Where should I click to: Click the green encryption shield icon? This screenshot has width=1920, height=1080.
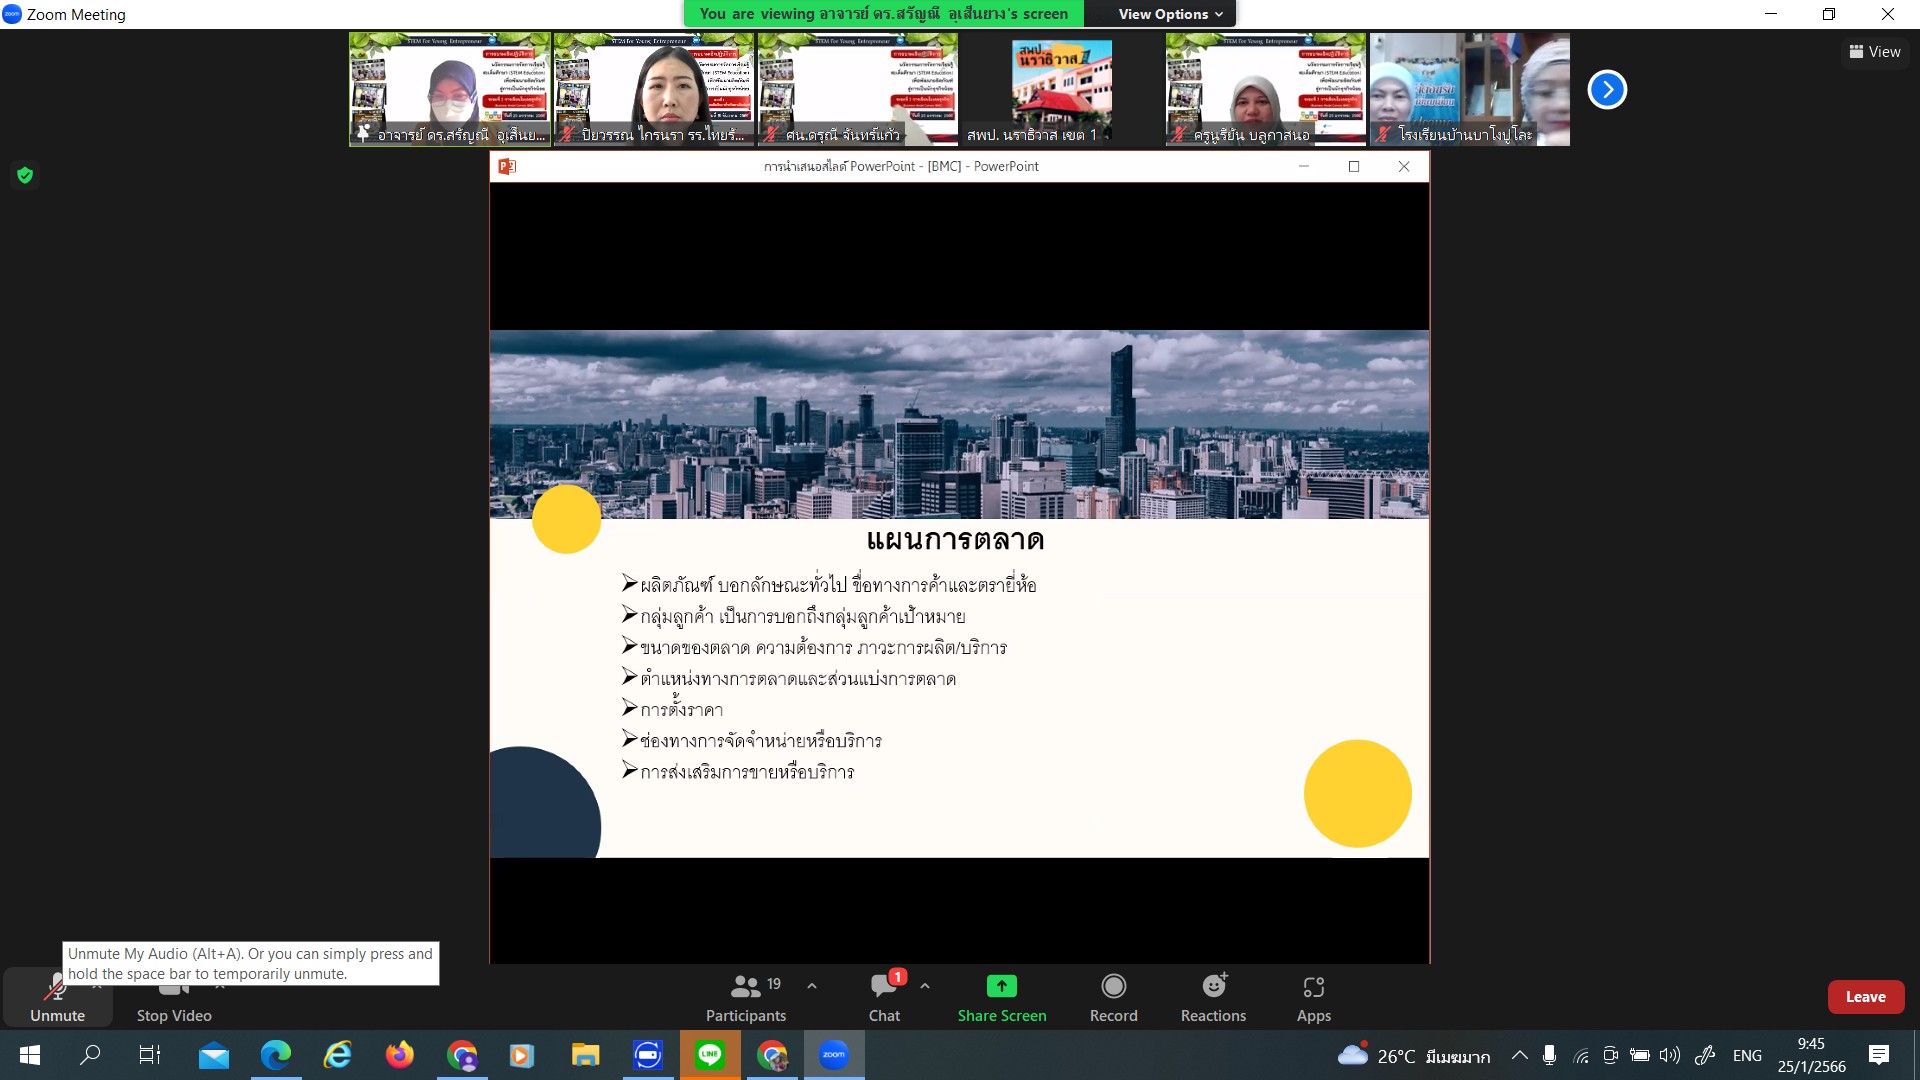pyautogui.click(x=25, y=176)
